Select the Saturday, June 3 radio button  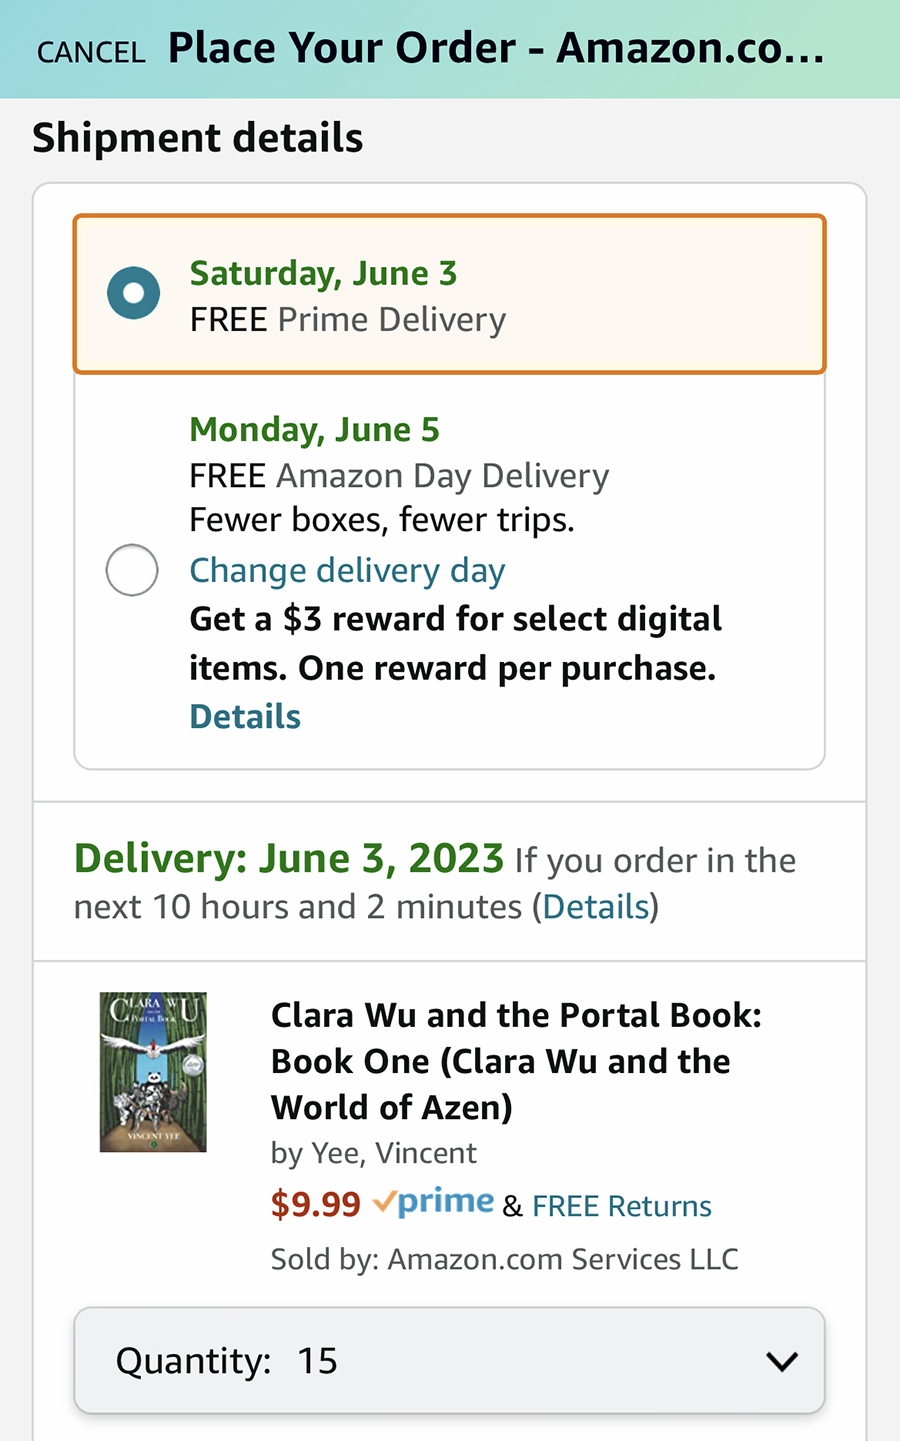pos(133,293)
